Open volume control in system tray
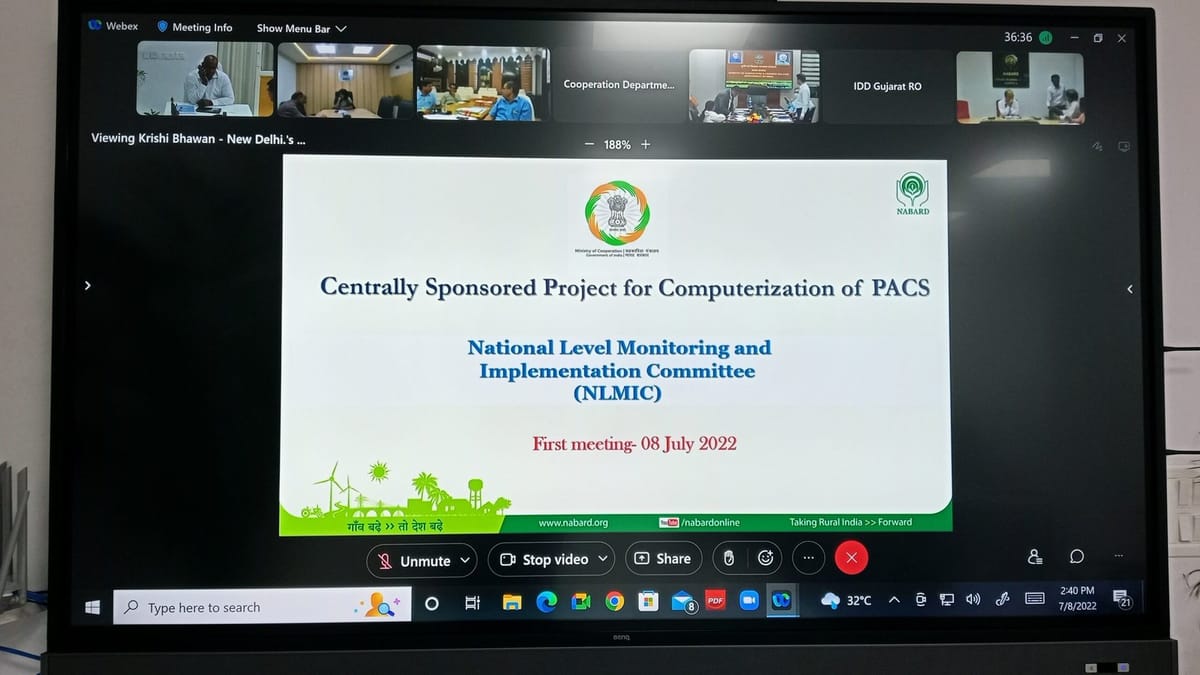The image size is (1200, 675). point(973,599)
